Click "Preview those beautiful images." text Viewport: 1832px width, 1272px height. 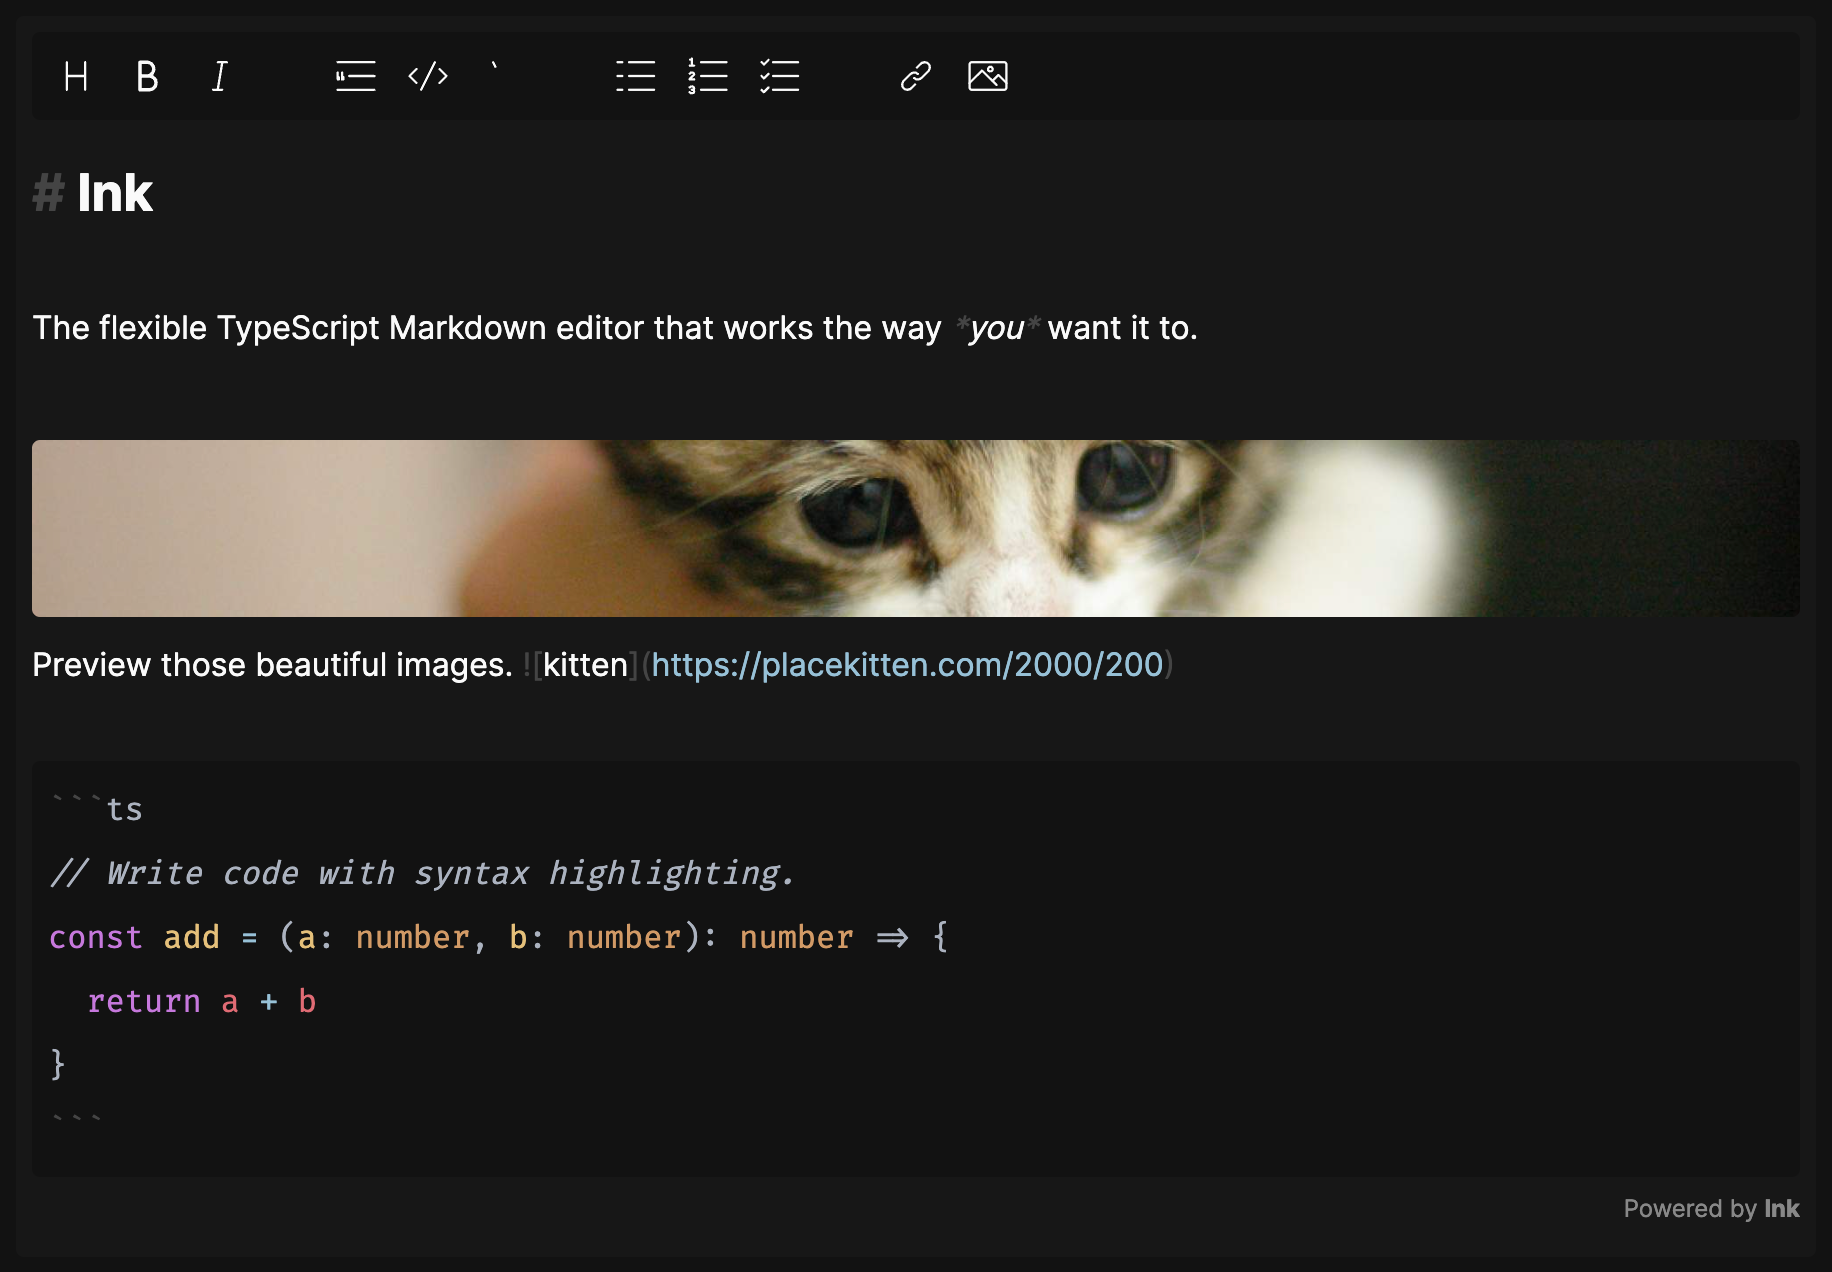pyautogui.click(x=272, y=665)
